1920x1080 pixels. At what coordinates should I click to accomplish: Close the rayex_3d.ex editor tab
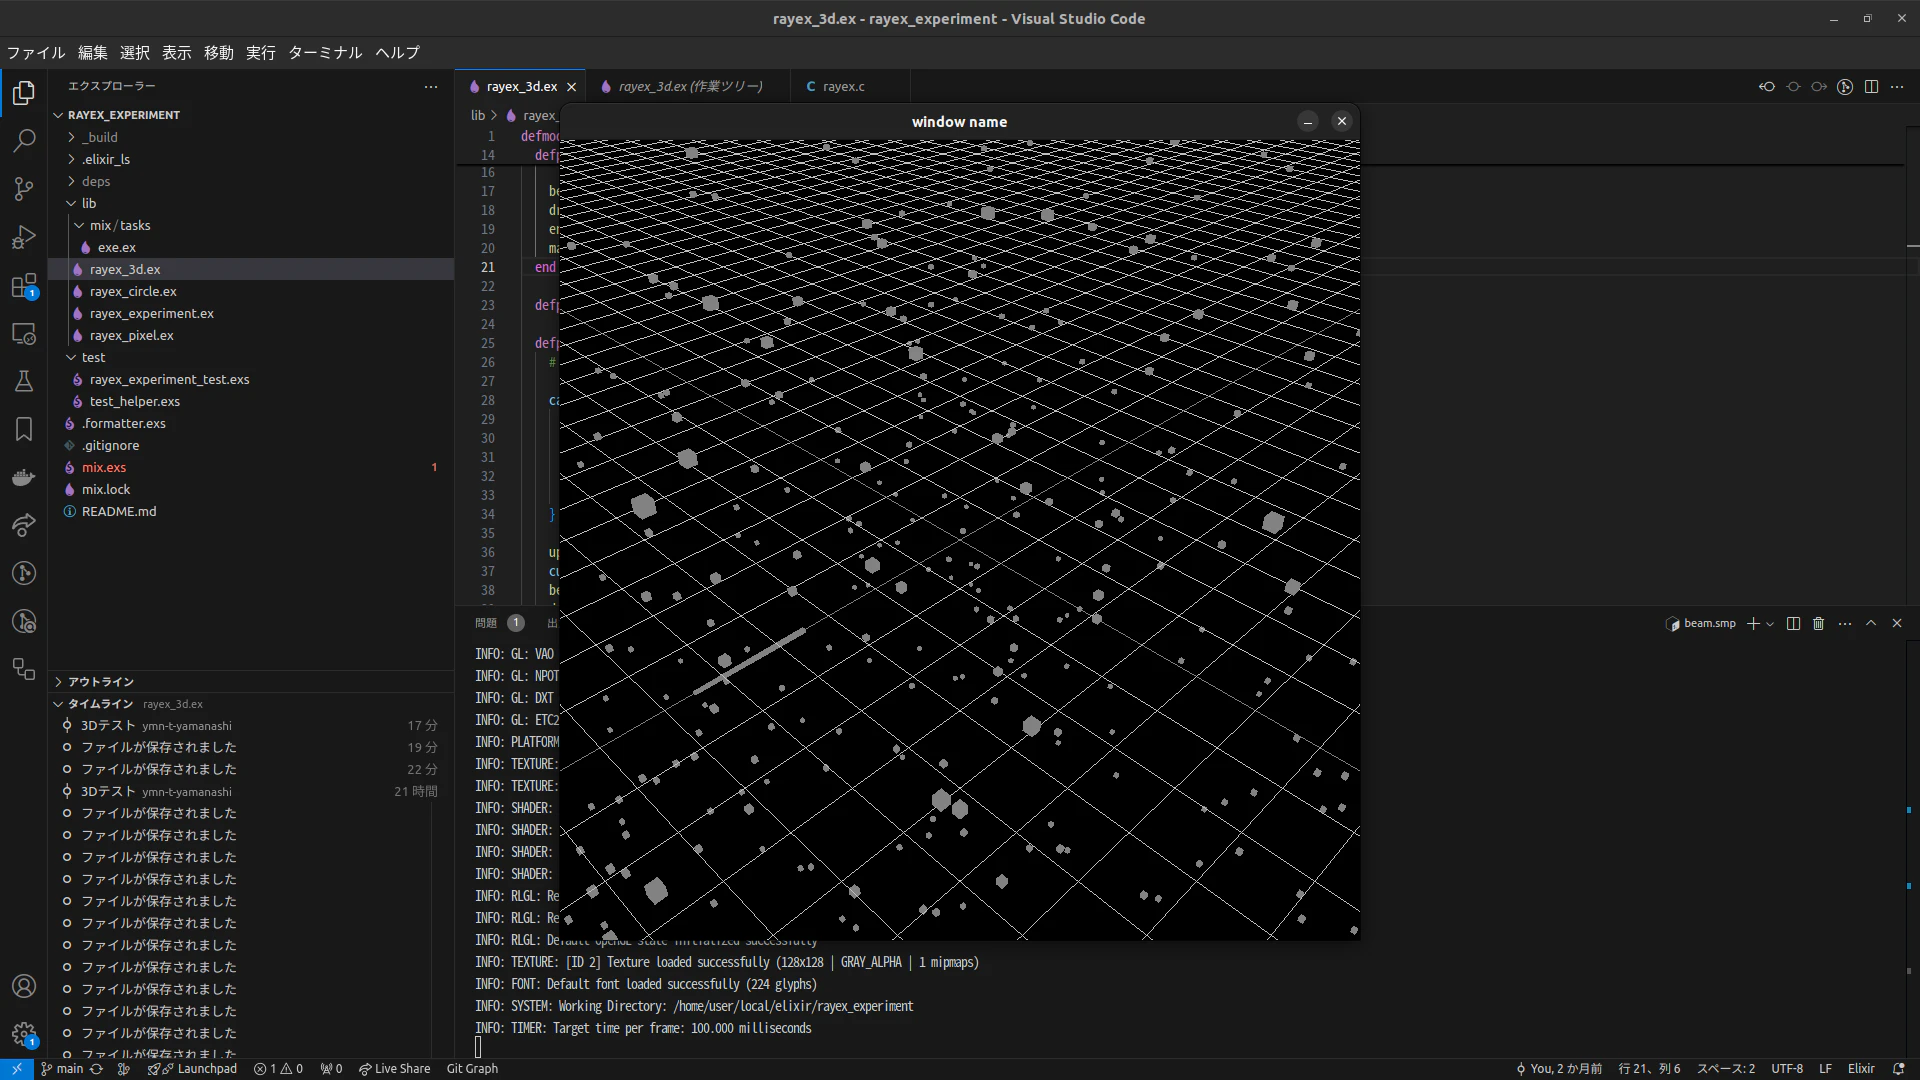coord(571,87)
